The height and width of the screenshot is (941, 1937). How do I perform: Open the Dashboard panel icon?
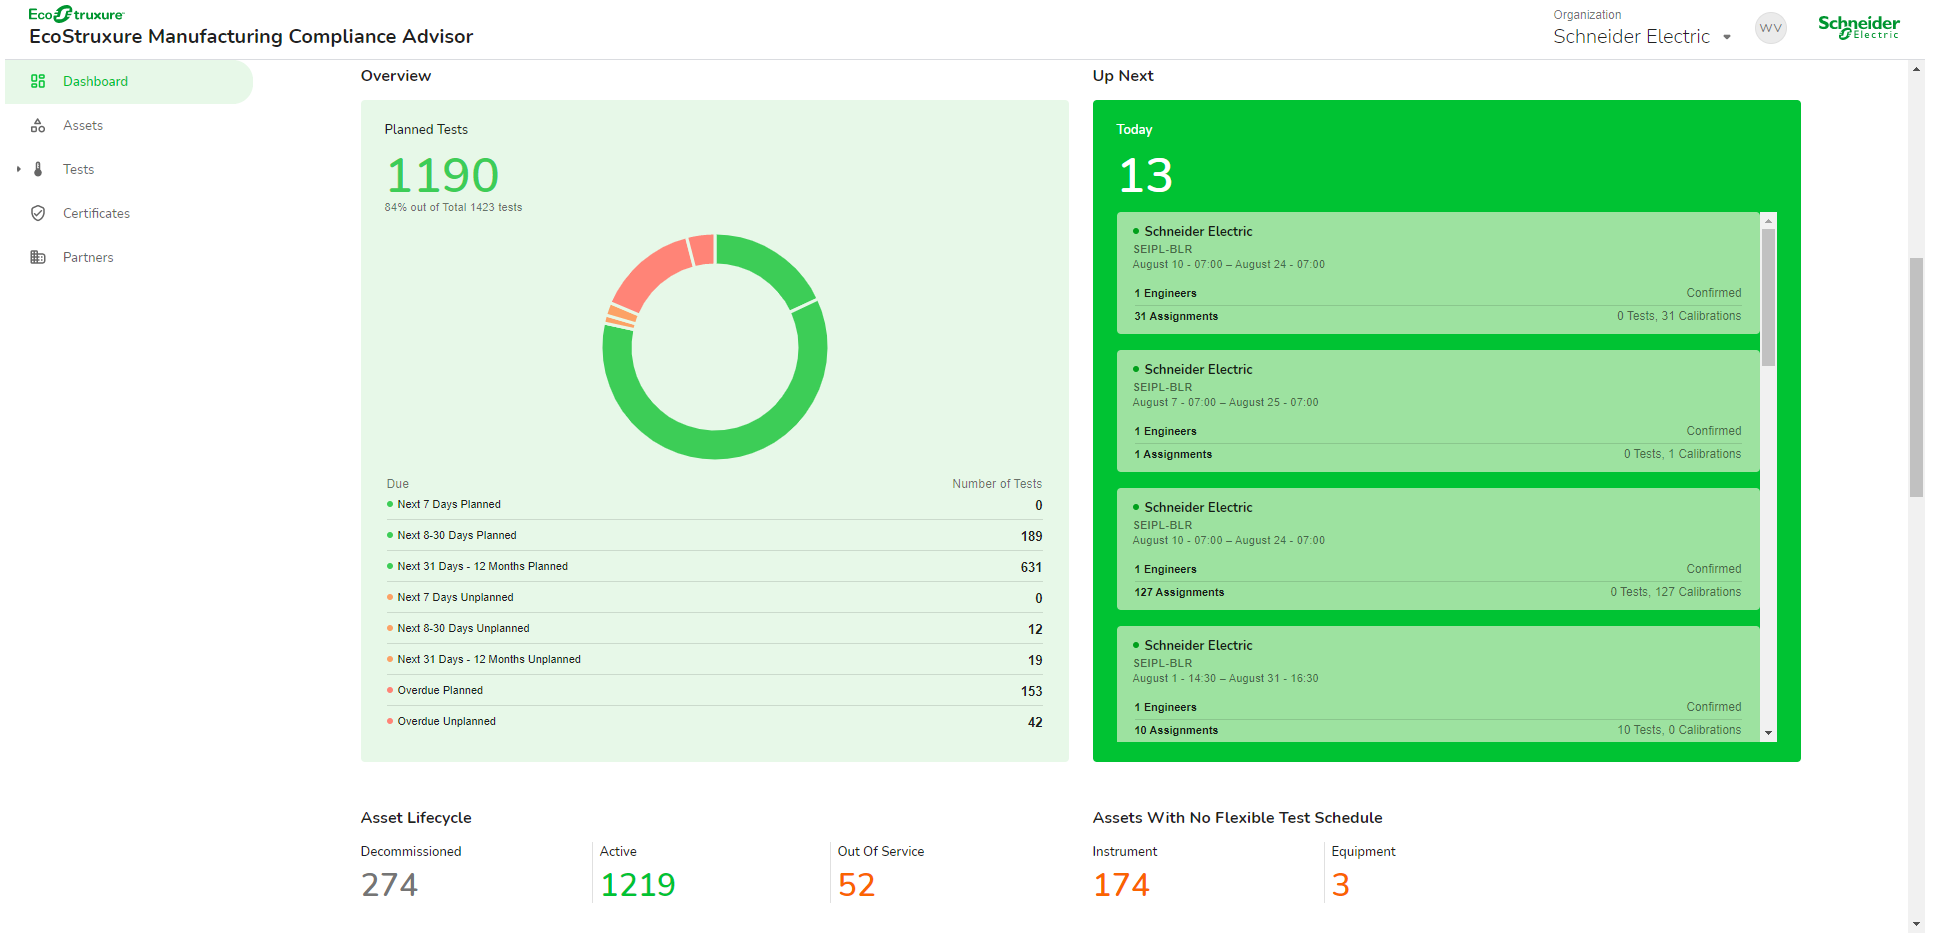(38, 81)
